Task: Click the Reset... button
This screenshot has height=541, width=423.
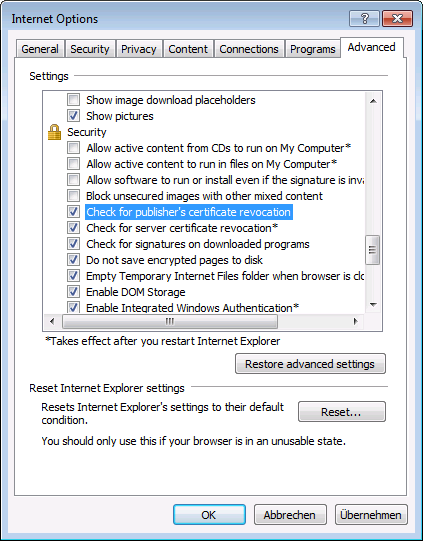Action: point(342,412)
